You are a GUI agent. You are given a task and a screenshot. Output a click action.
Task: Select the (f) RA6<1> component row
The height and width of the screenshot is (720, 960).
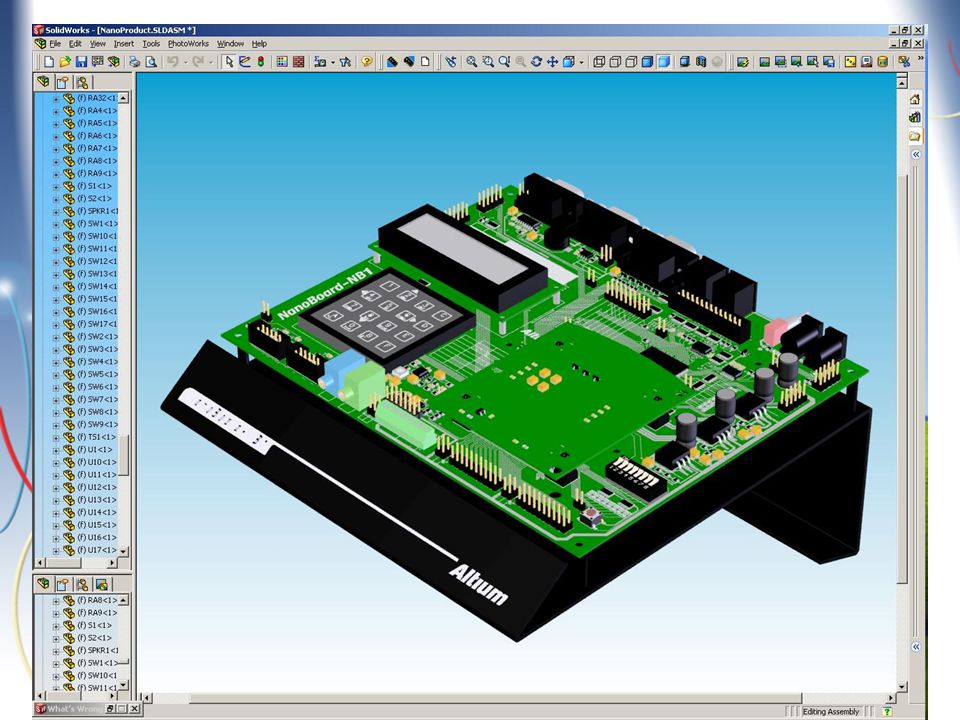click(x=91, y=136)
